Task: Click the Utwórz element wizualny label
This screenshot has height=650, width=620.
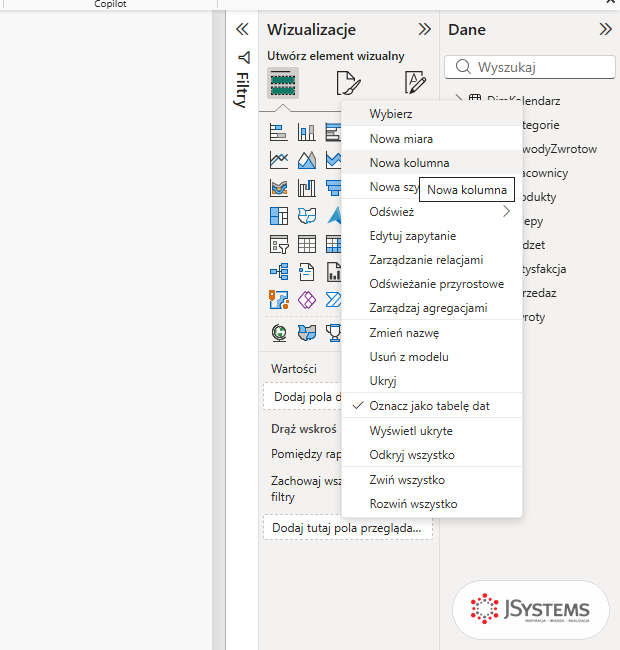Action: tap(336, 56)
